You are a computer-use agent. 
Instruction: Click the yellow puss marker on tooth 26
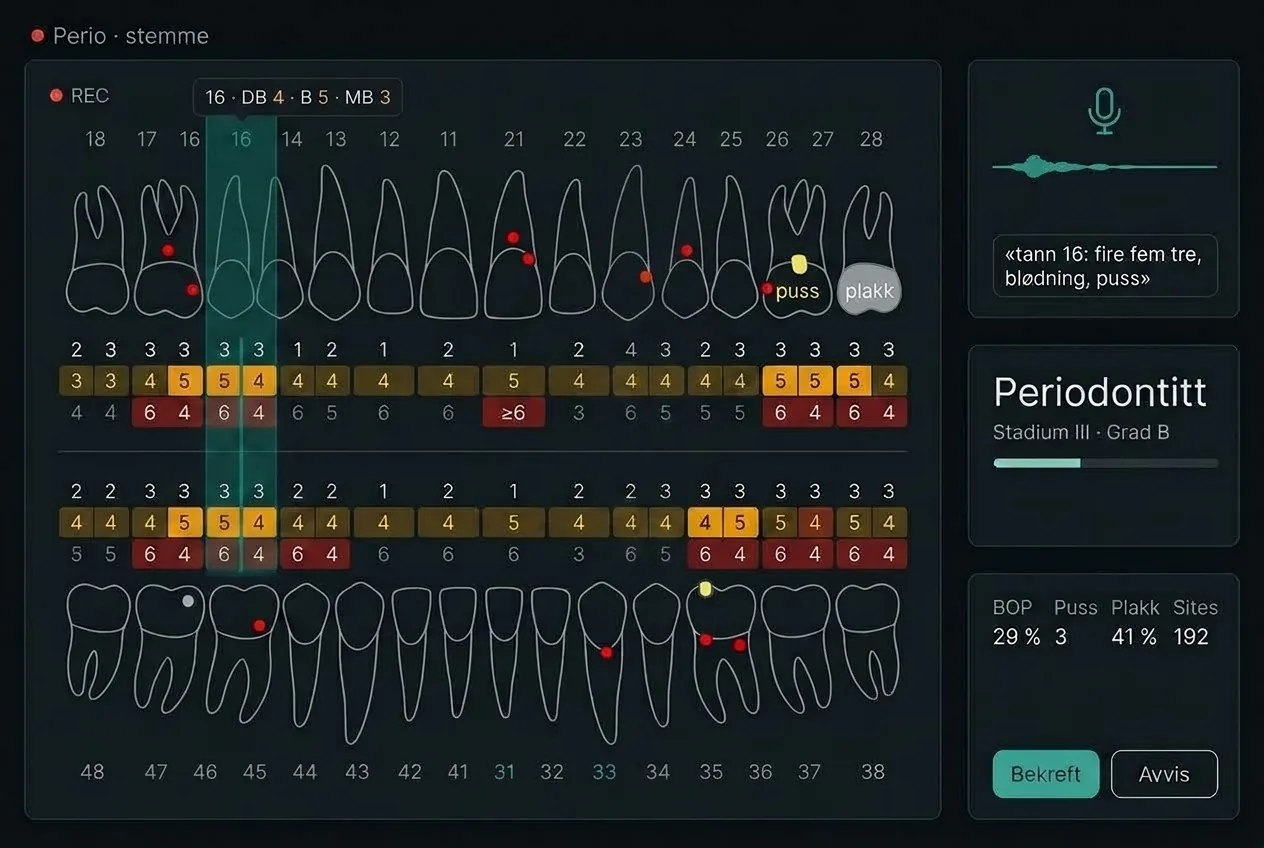pyautogui.click(x=798, y=264)
